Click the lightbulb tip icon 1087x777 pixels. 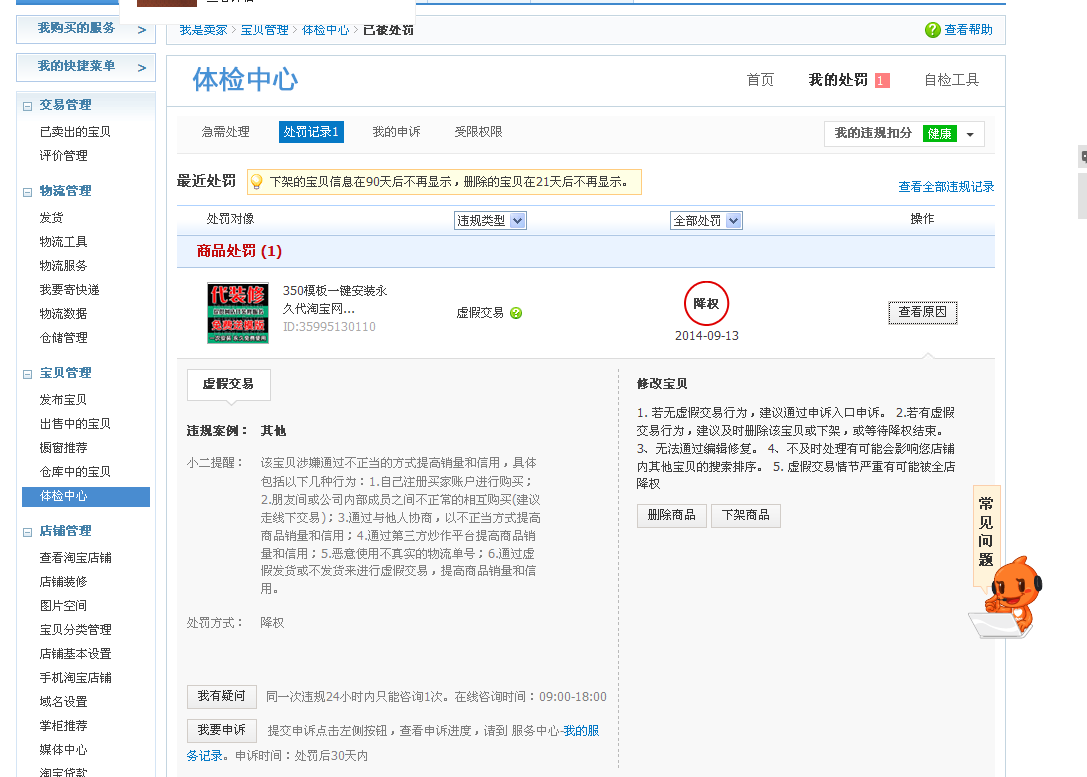point(256,182)
